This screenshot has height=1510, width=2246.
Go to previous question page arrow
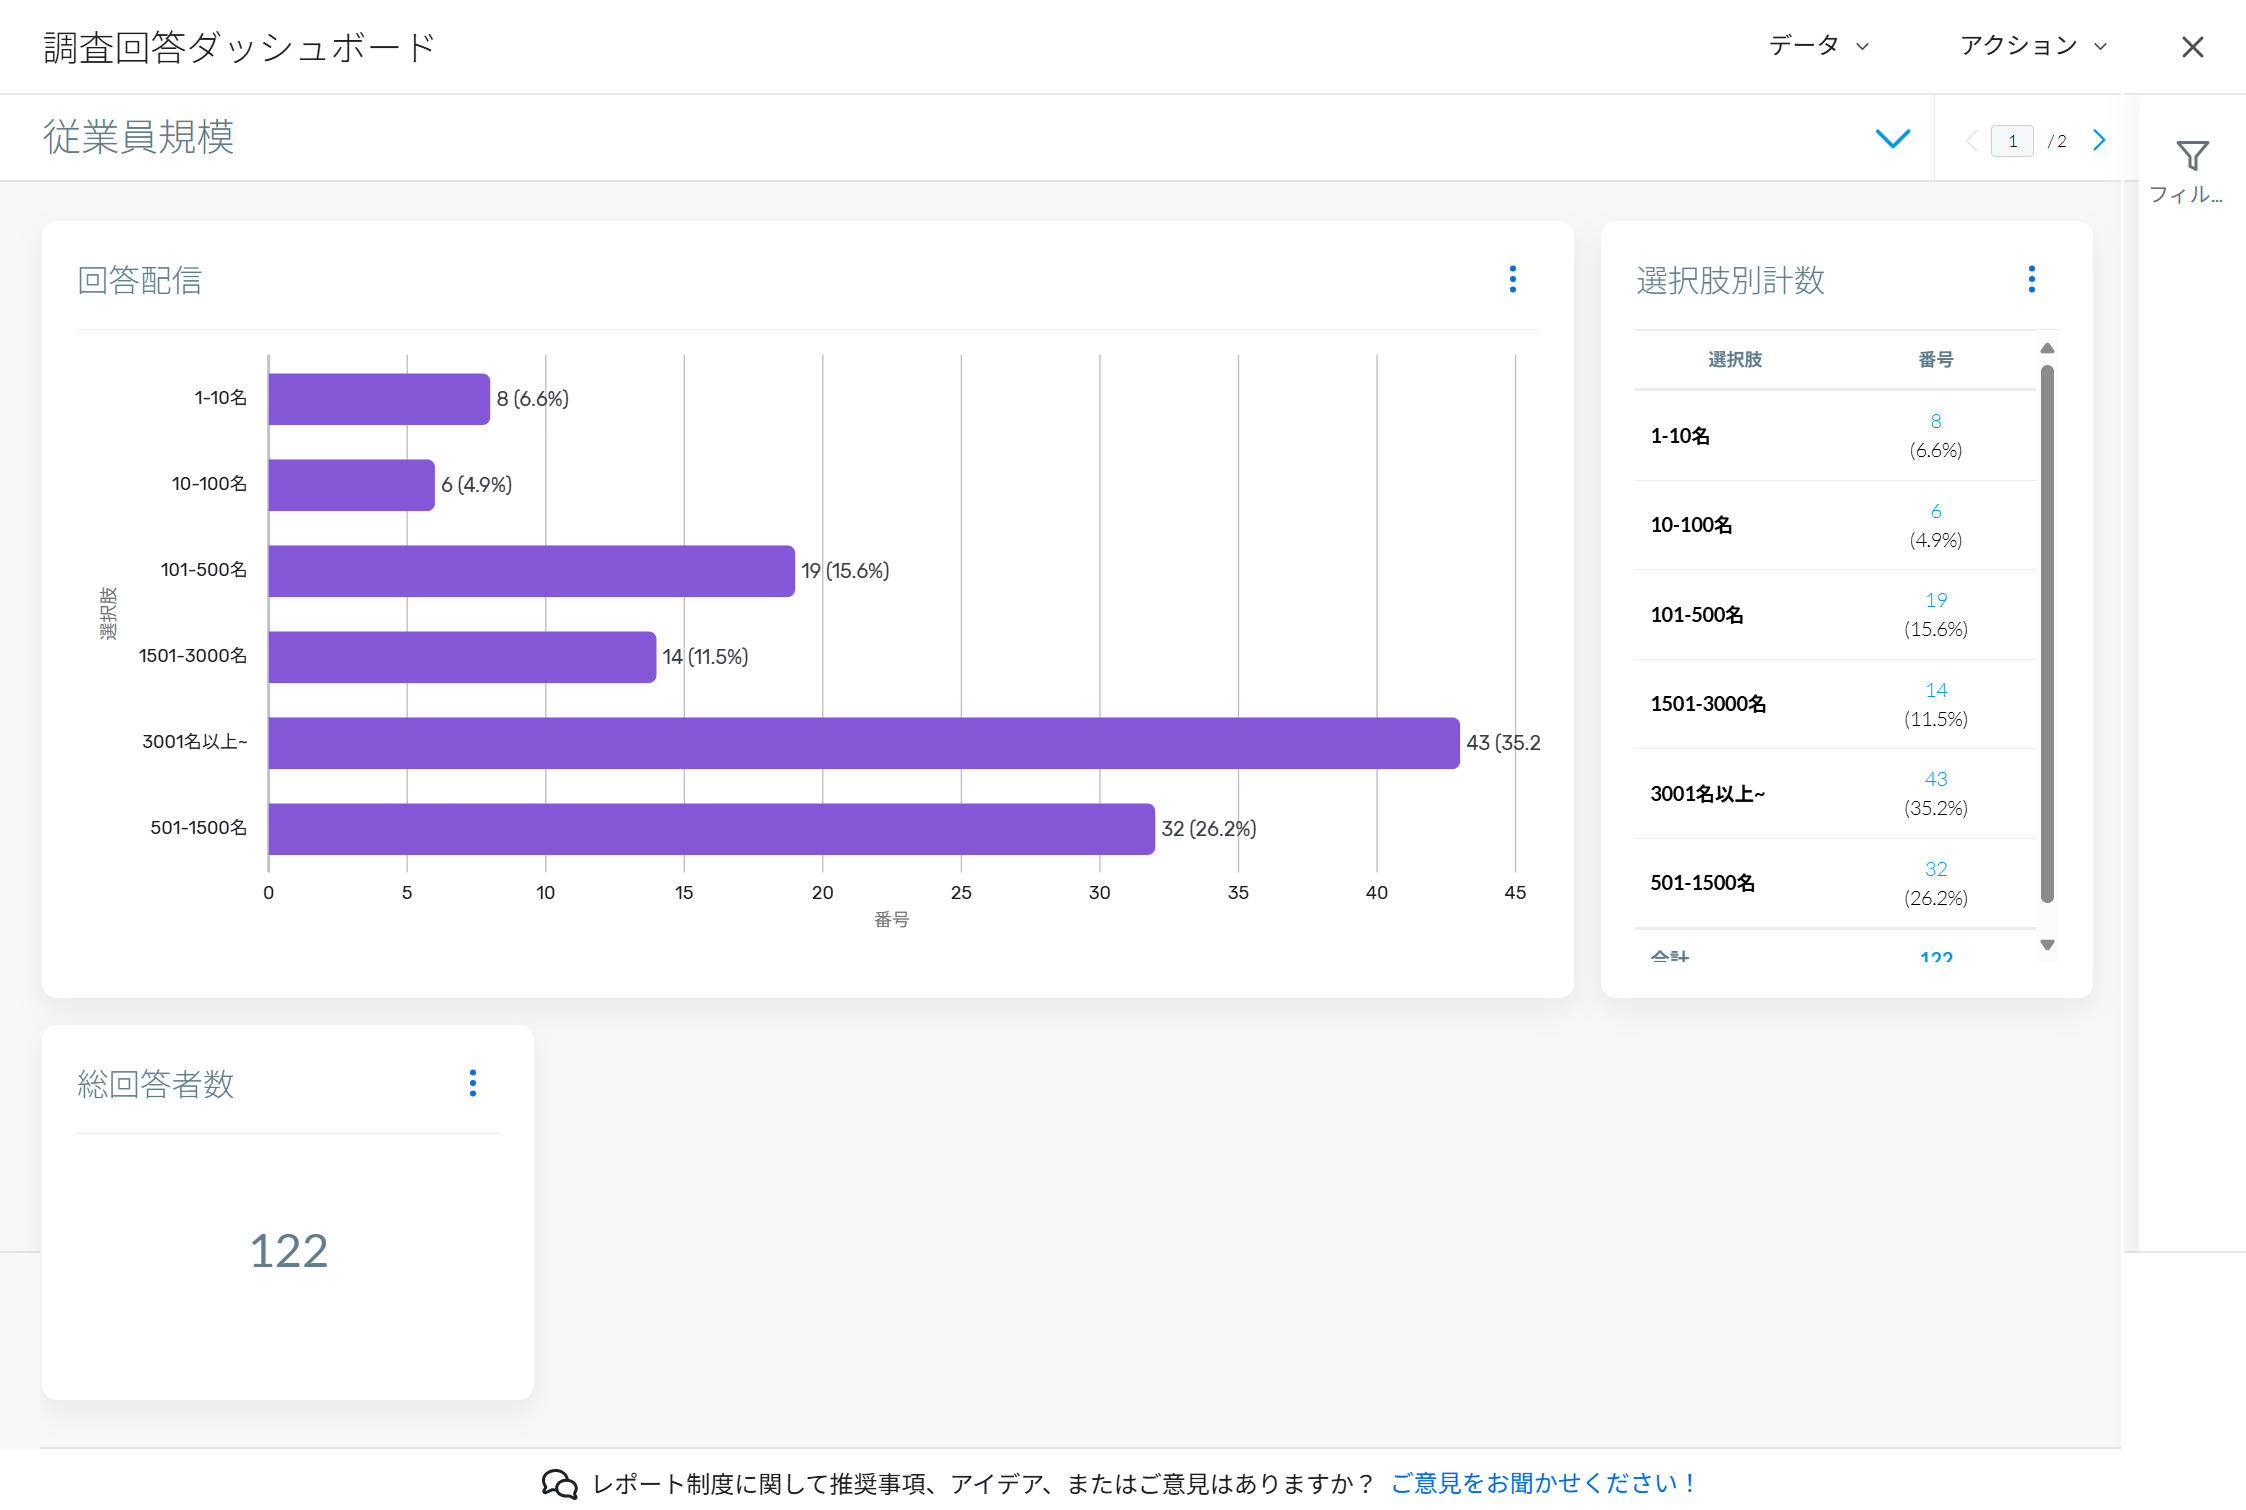[x=1971, y=140]
